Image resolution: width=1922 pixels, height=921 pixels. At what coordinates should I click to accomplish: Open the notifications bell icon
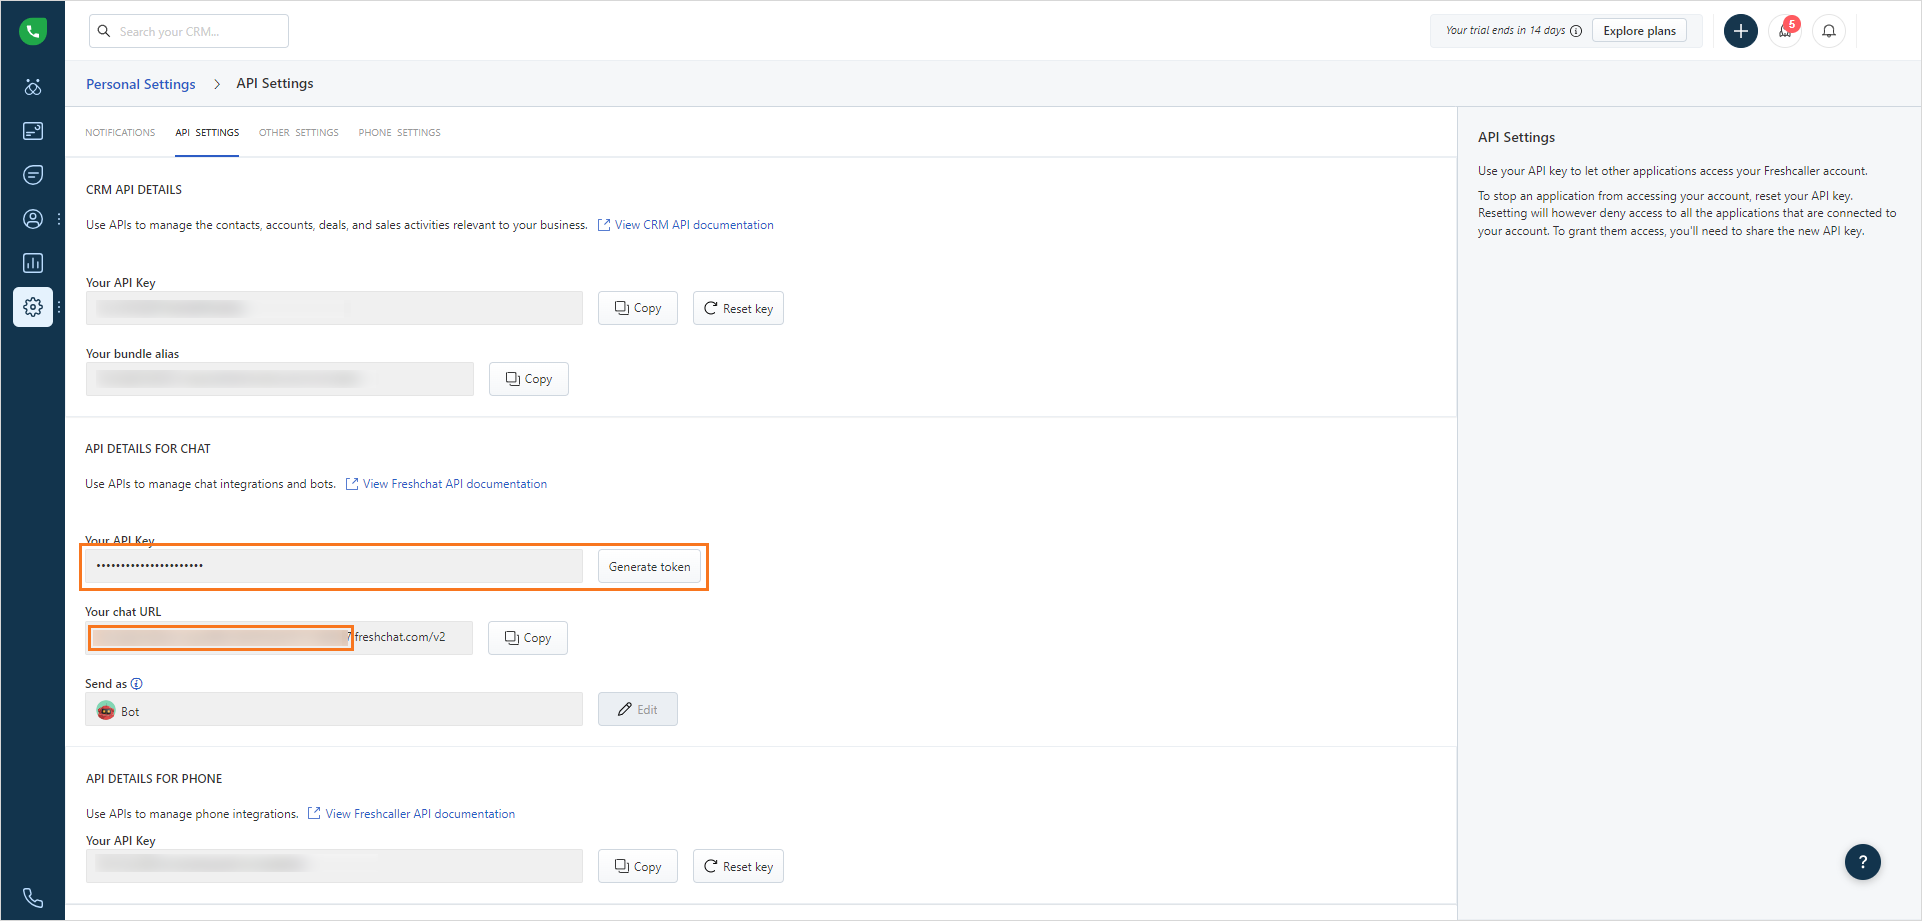[1829, 31]
